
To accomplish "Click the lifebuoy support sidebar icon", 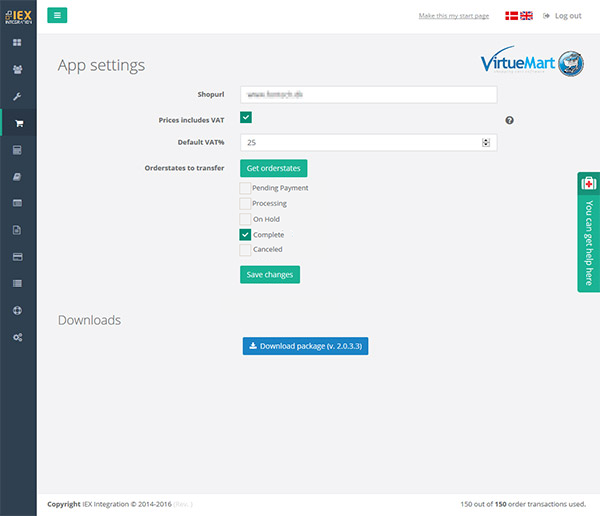I will click(x=17, y=311).
